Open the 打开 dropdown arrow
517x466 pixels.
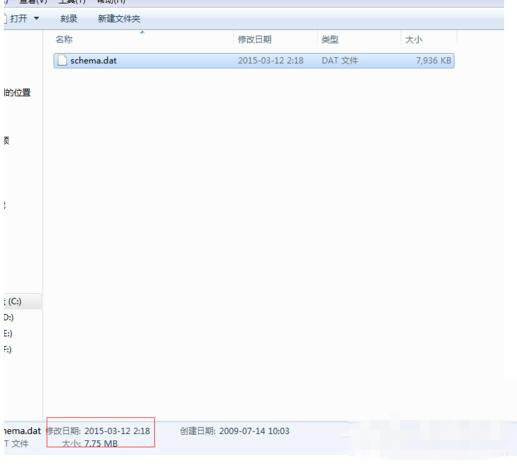click(36, 18)
